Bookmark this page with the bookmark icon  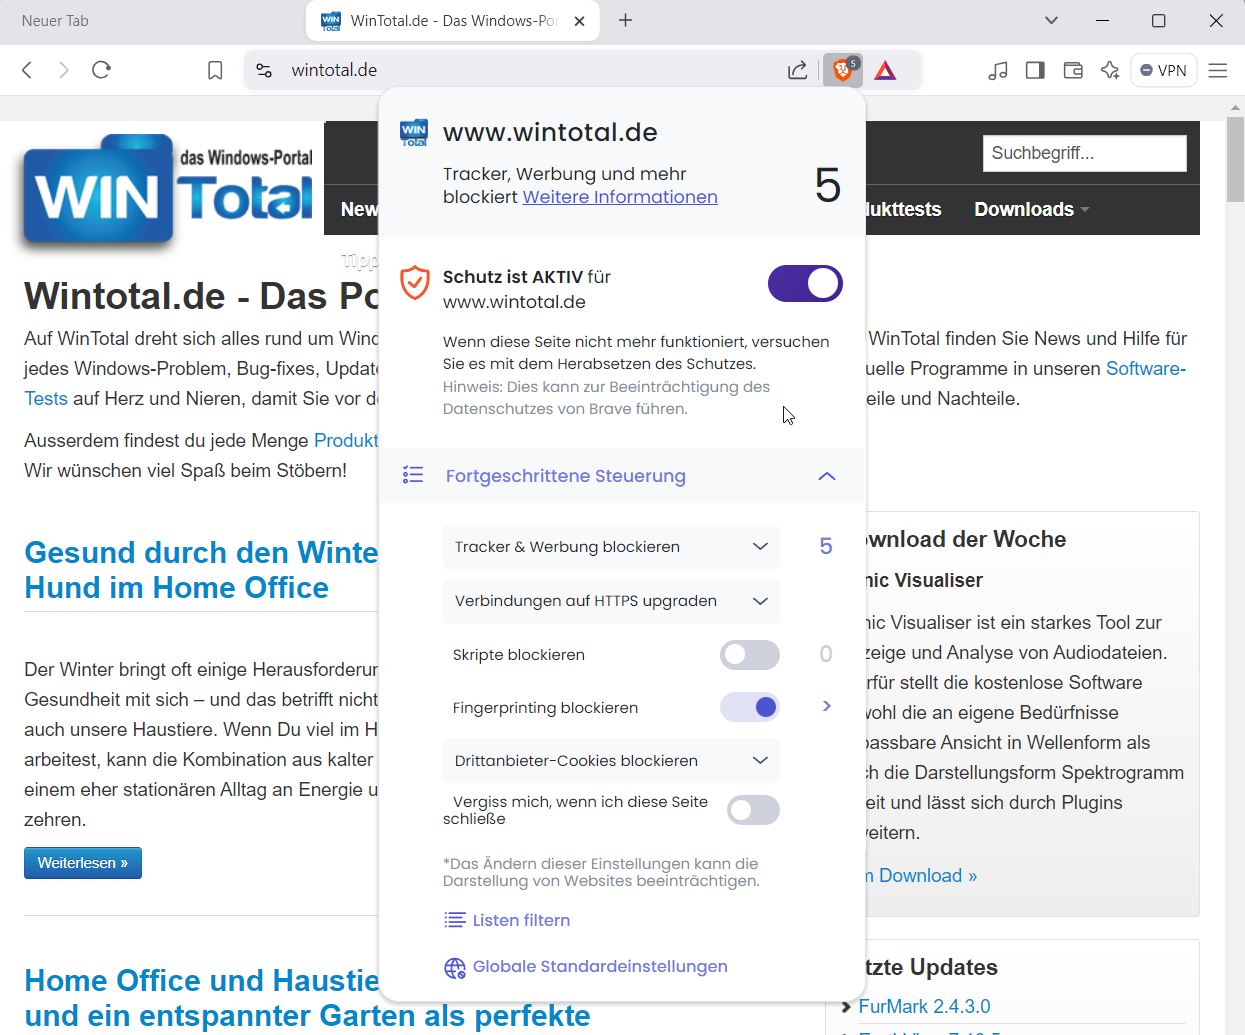[x=215, y=70]
